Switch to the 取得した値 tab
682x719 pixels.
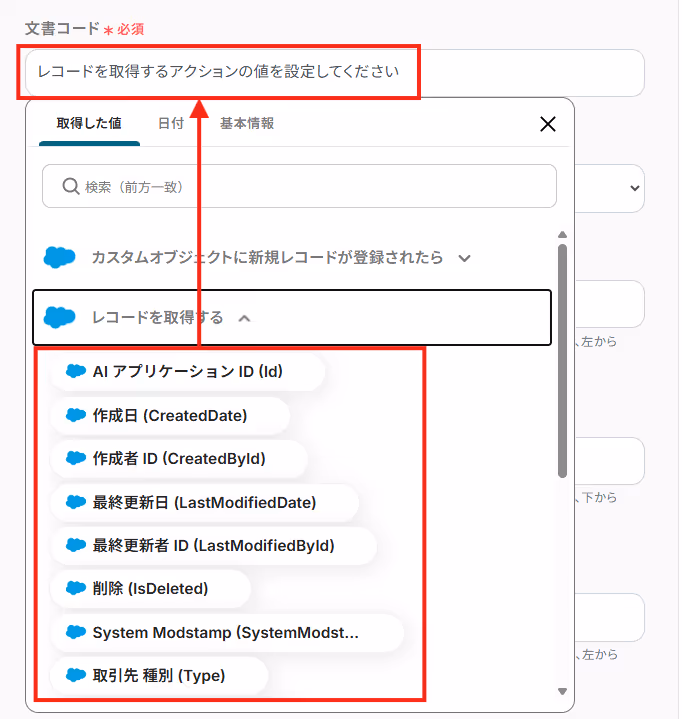[x=89, y=123]
